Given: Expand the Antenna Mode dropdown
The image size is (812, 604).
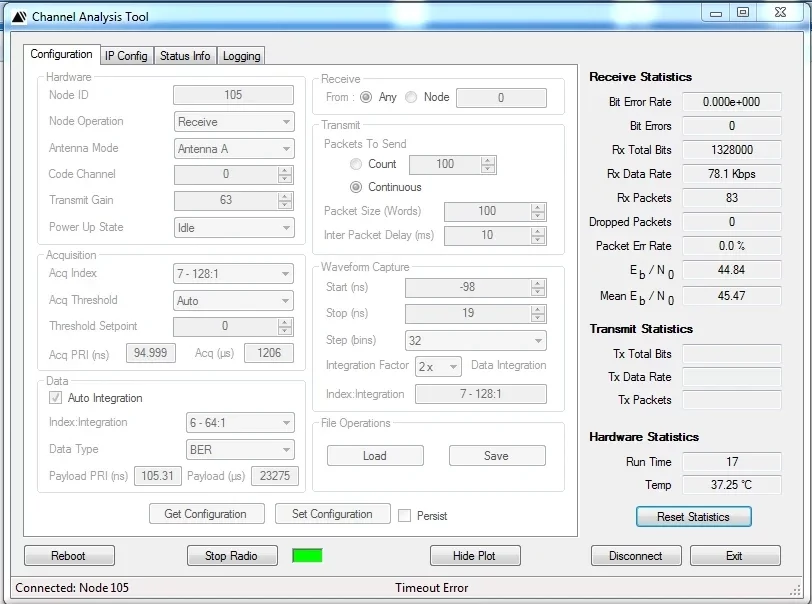Looking at the screenshot, I should (234, 149).
